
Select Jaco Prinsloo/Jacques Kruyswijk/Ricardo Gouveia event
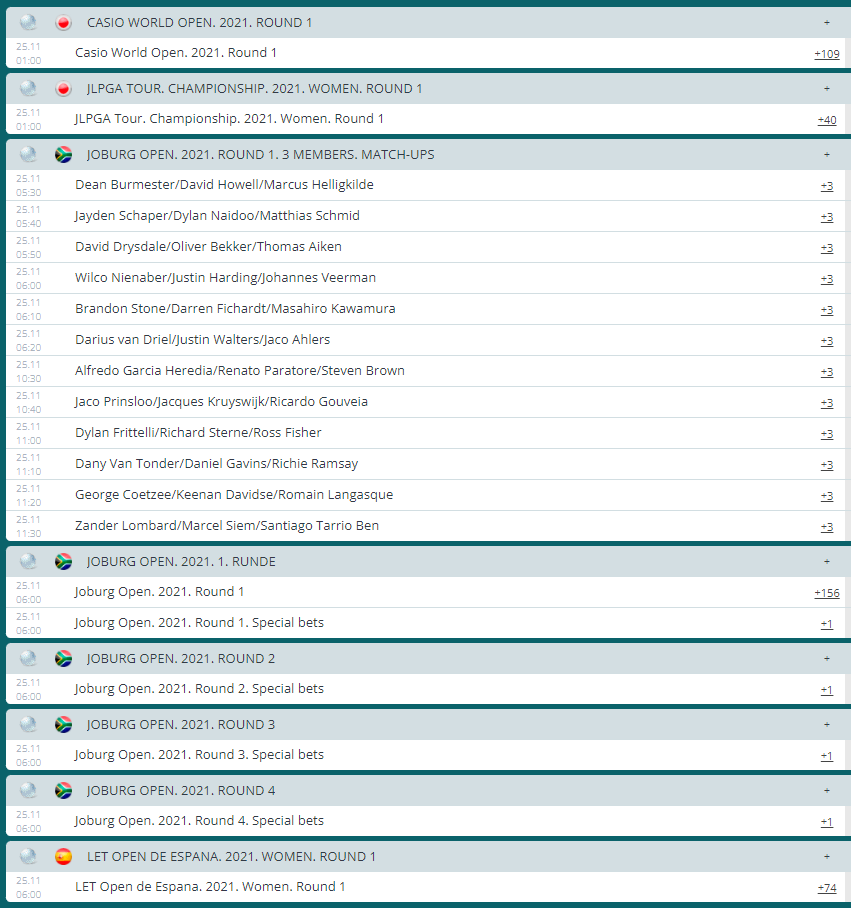(x=221, y=402)
